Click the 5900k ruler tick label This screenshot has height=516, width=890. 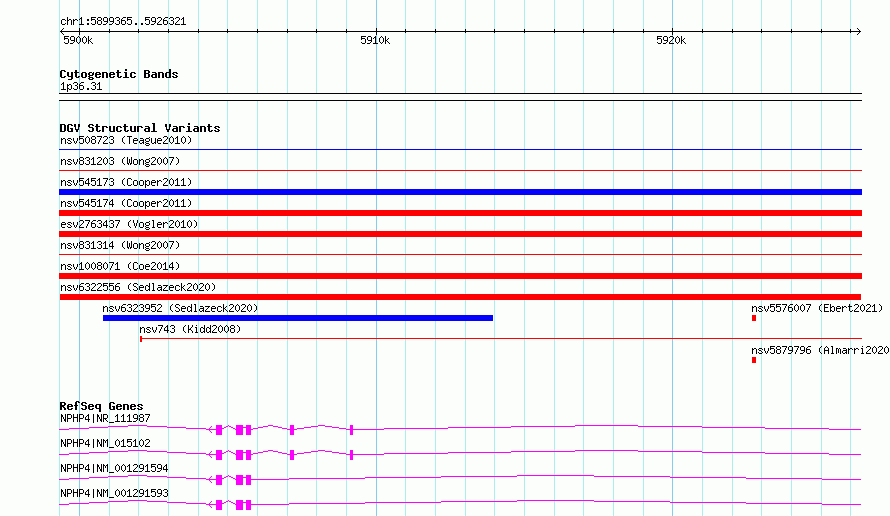point(78,40)
